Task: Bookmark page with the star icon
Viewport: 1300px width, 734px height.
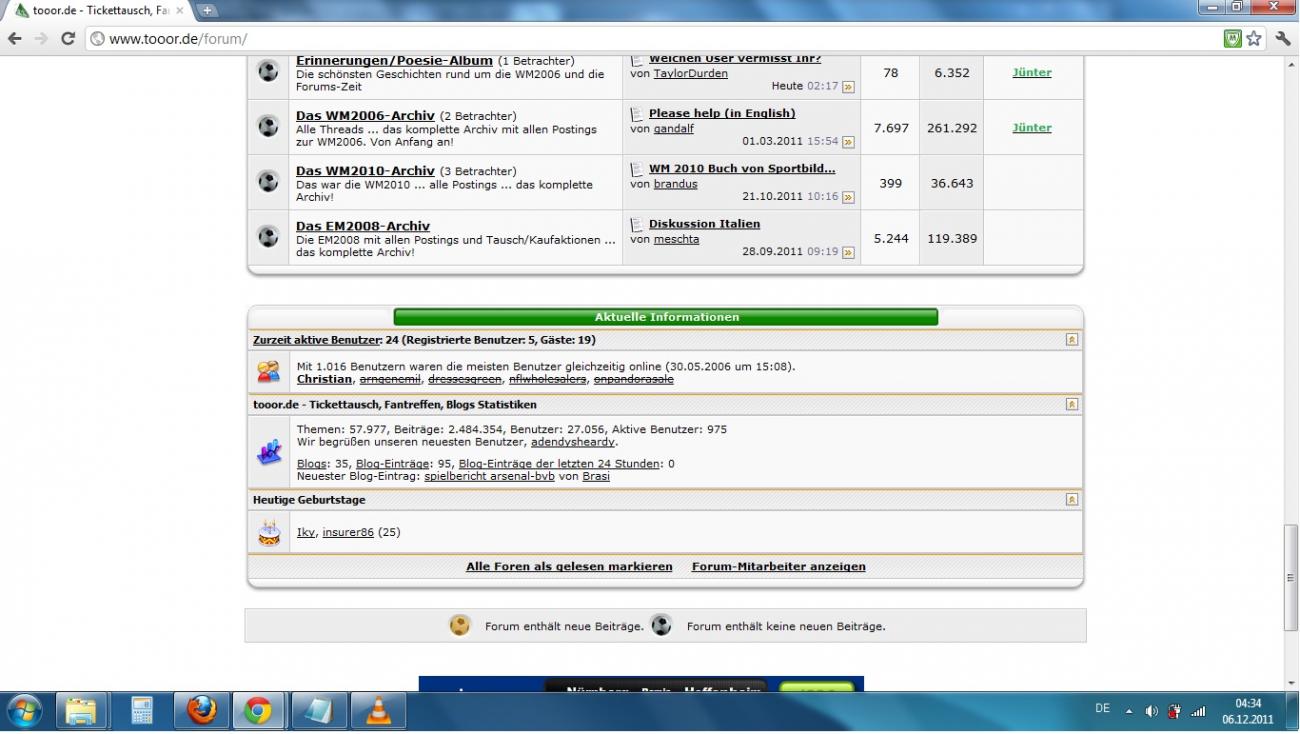Action: (1254, 39)
